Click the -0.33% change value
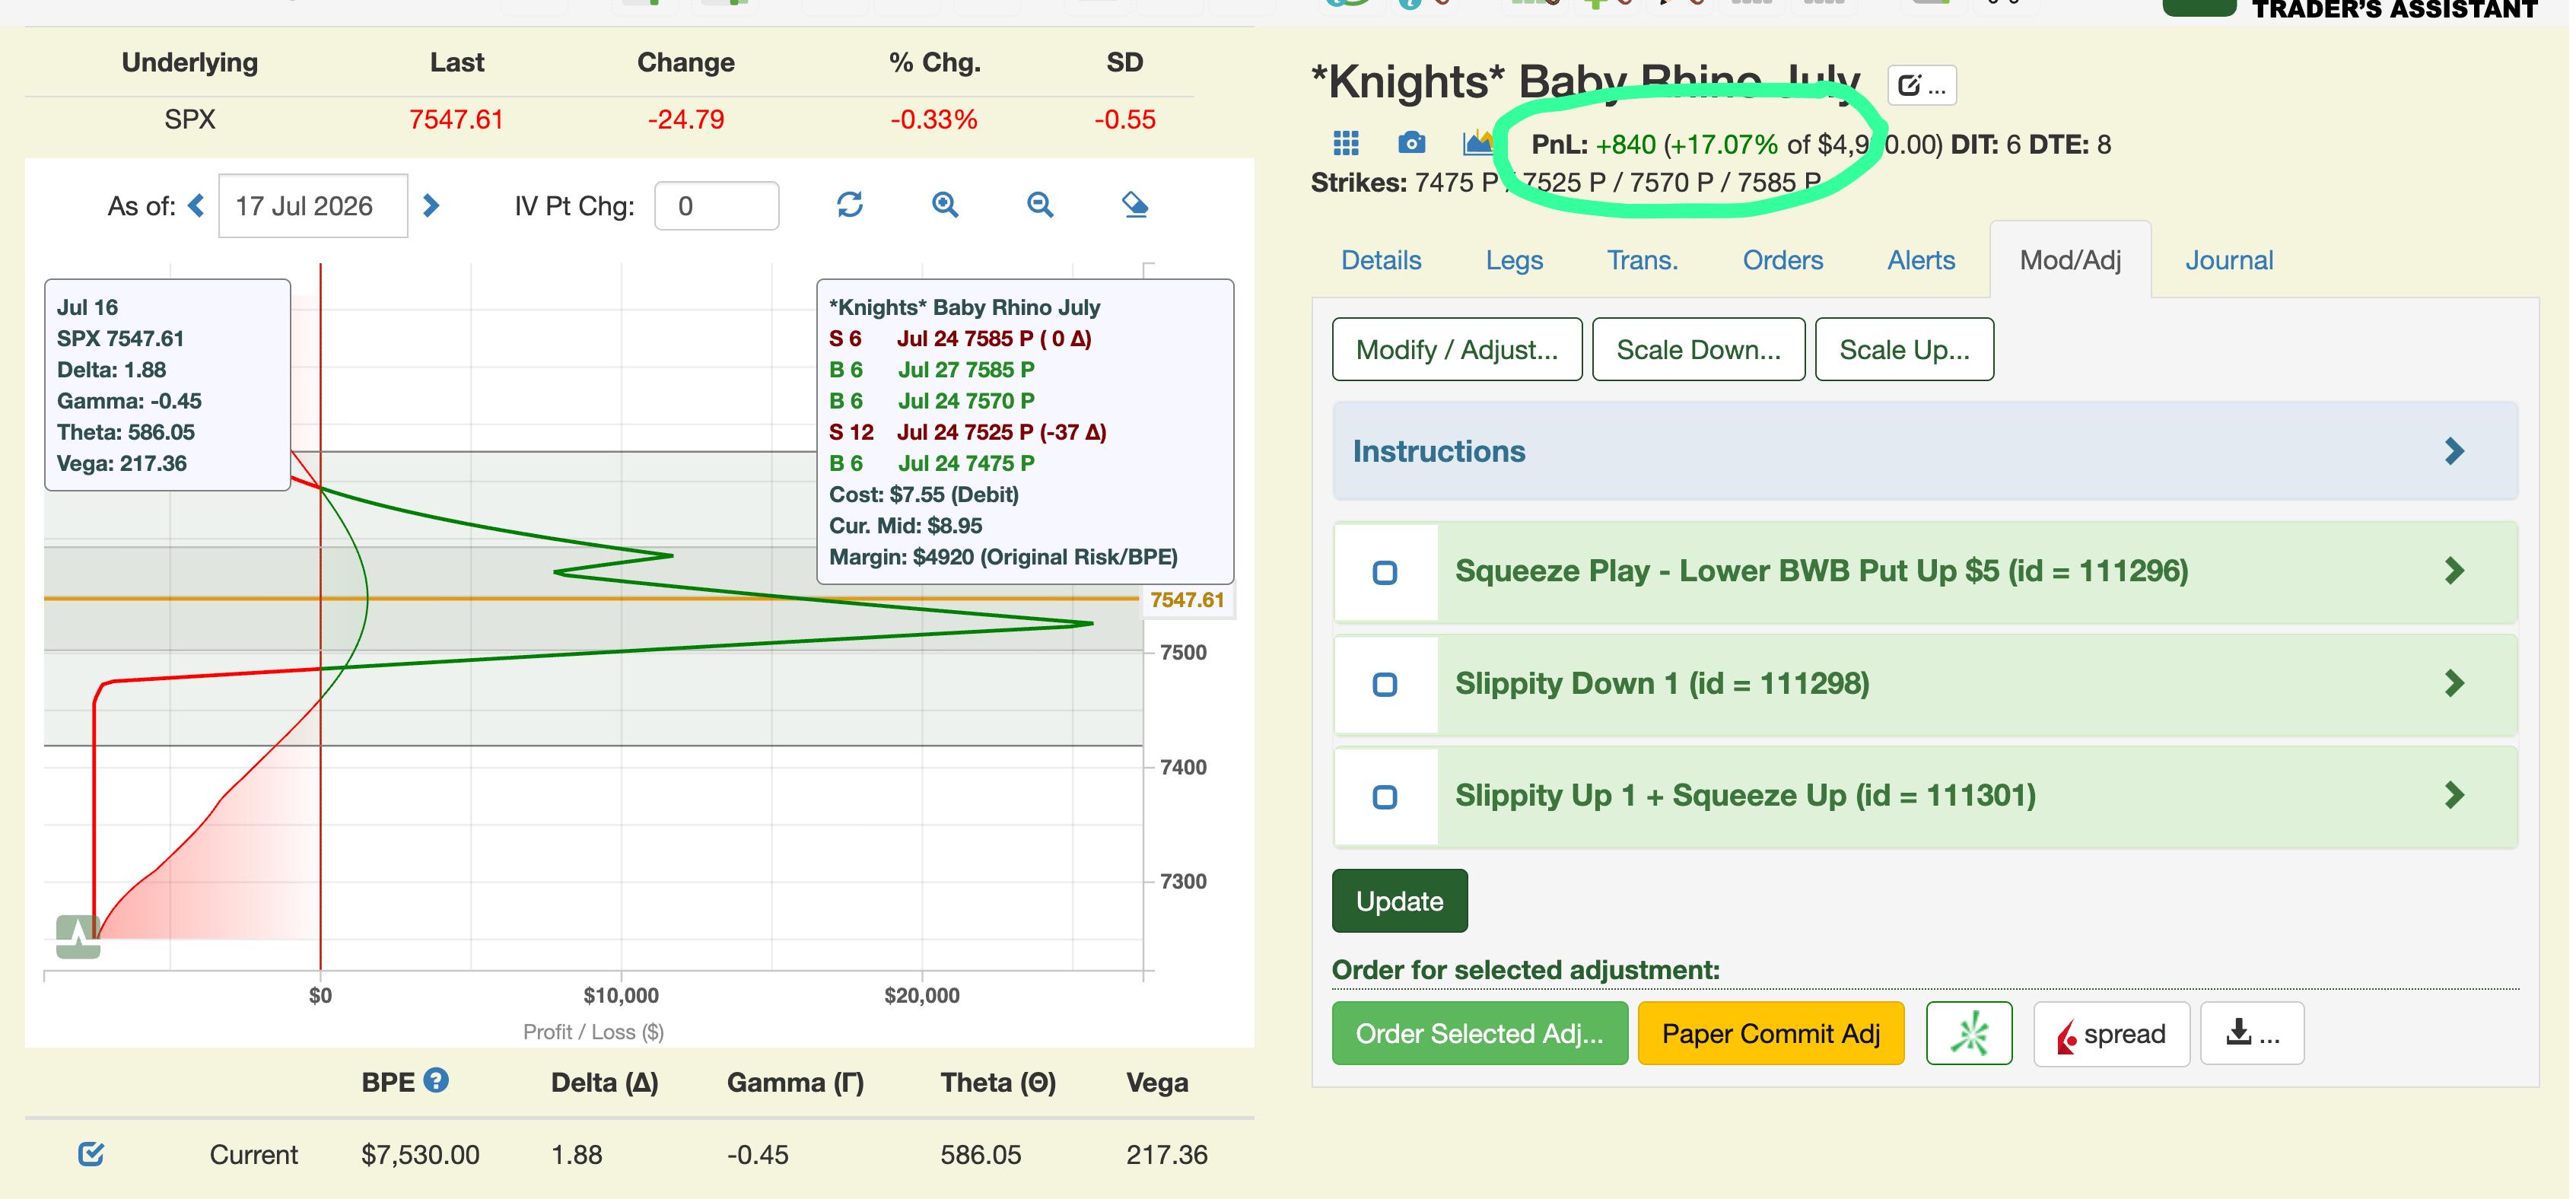This screenshot has height=1199, width=2576. point(934,120)
